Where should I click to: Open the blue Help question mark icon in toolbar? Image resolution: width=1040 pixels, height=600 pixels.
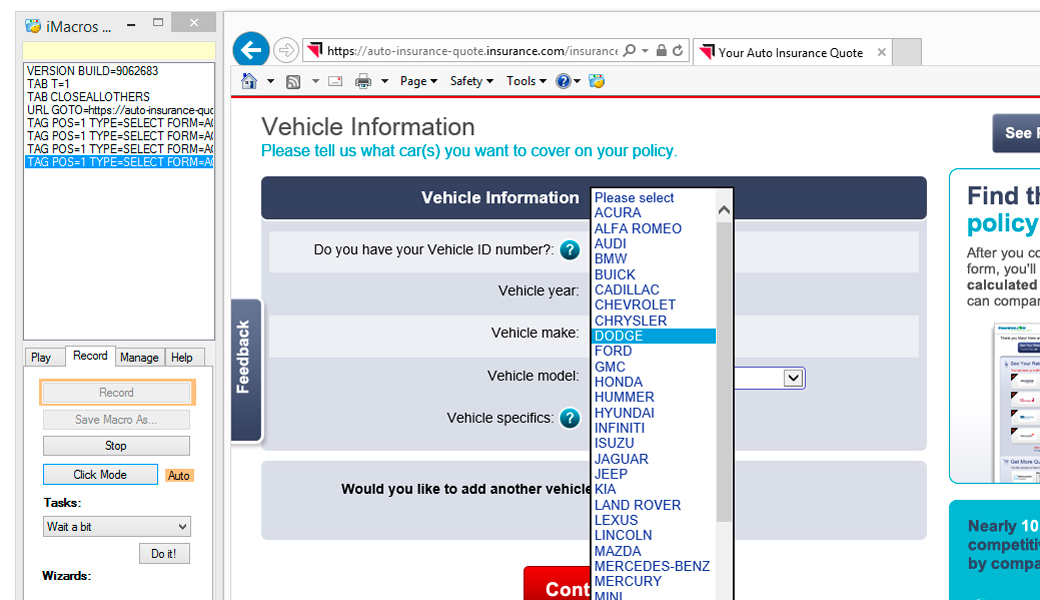564,81
